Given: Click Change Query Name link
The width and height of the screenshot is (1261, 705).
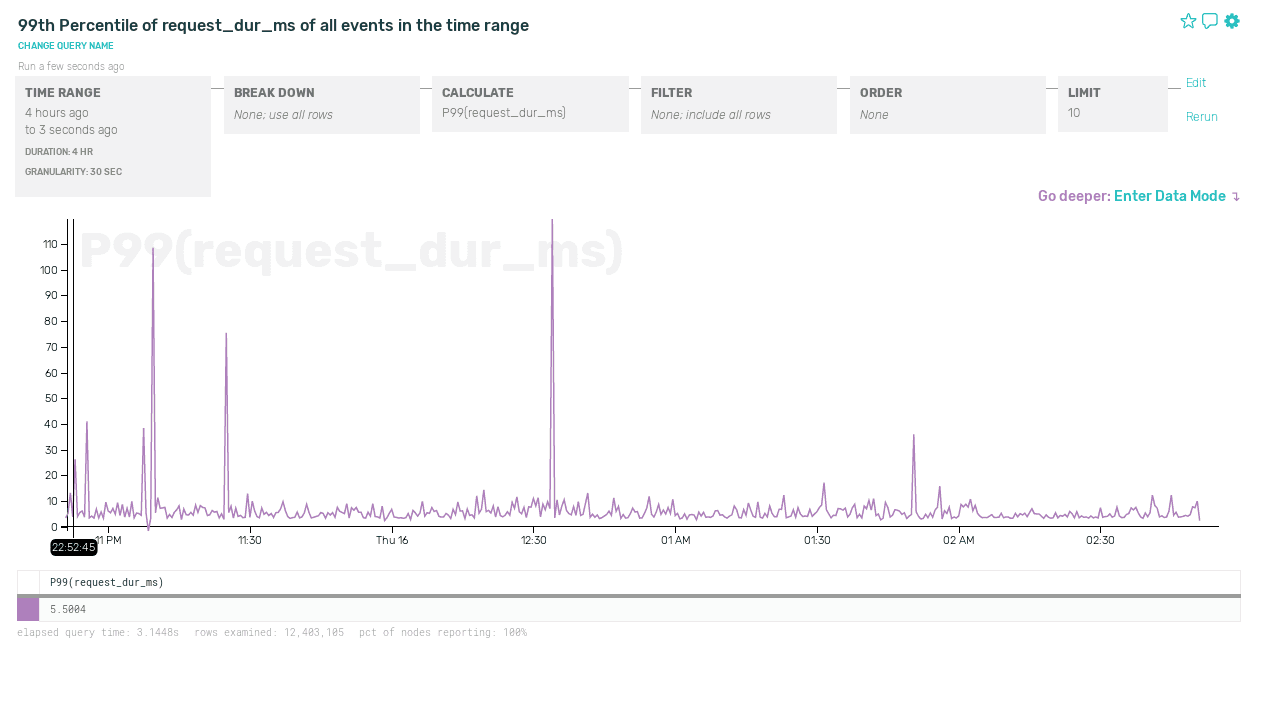Looking at the screenshot, I should [66, 46].
